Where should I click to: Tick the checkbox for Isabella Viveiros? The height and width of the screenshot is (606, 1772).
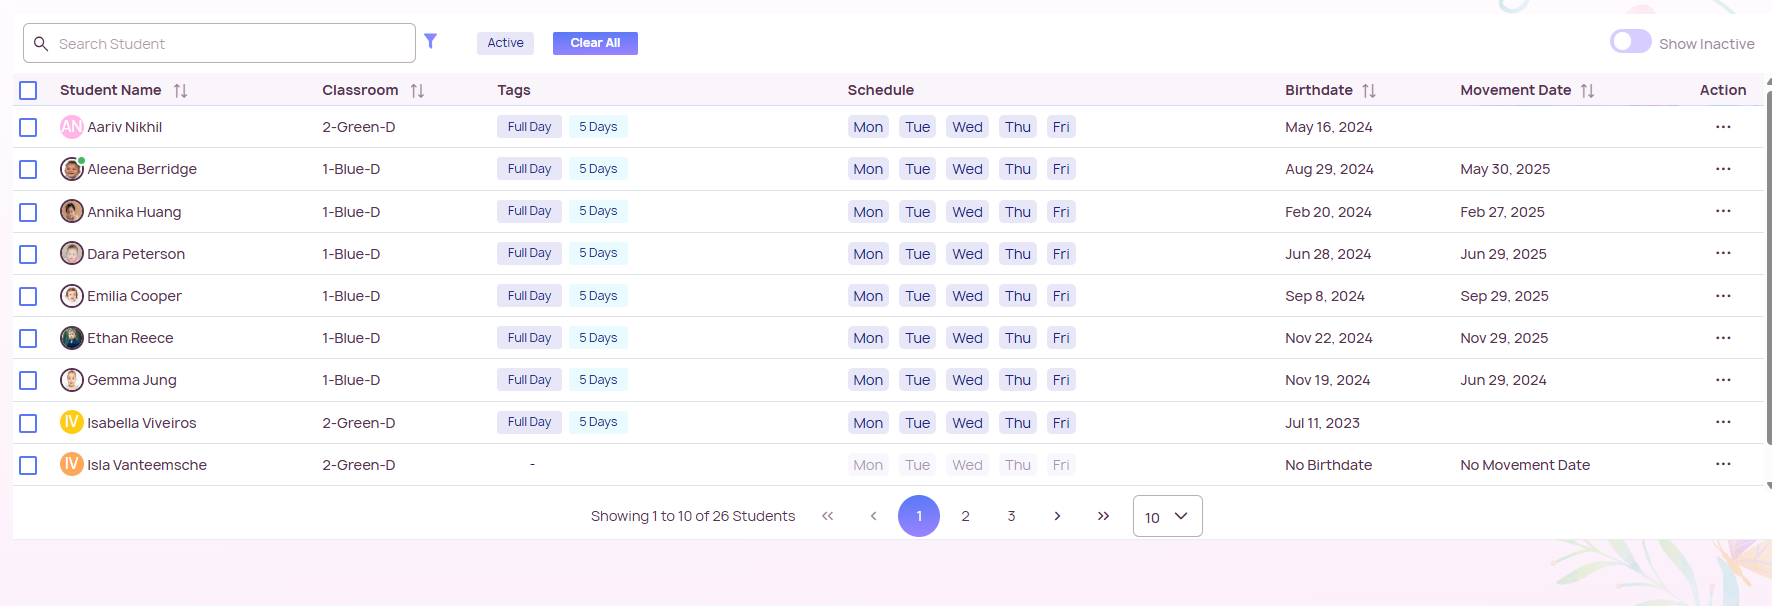coord(28,423)
